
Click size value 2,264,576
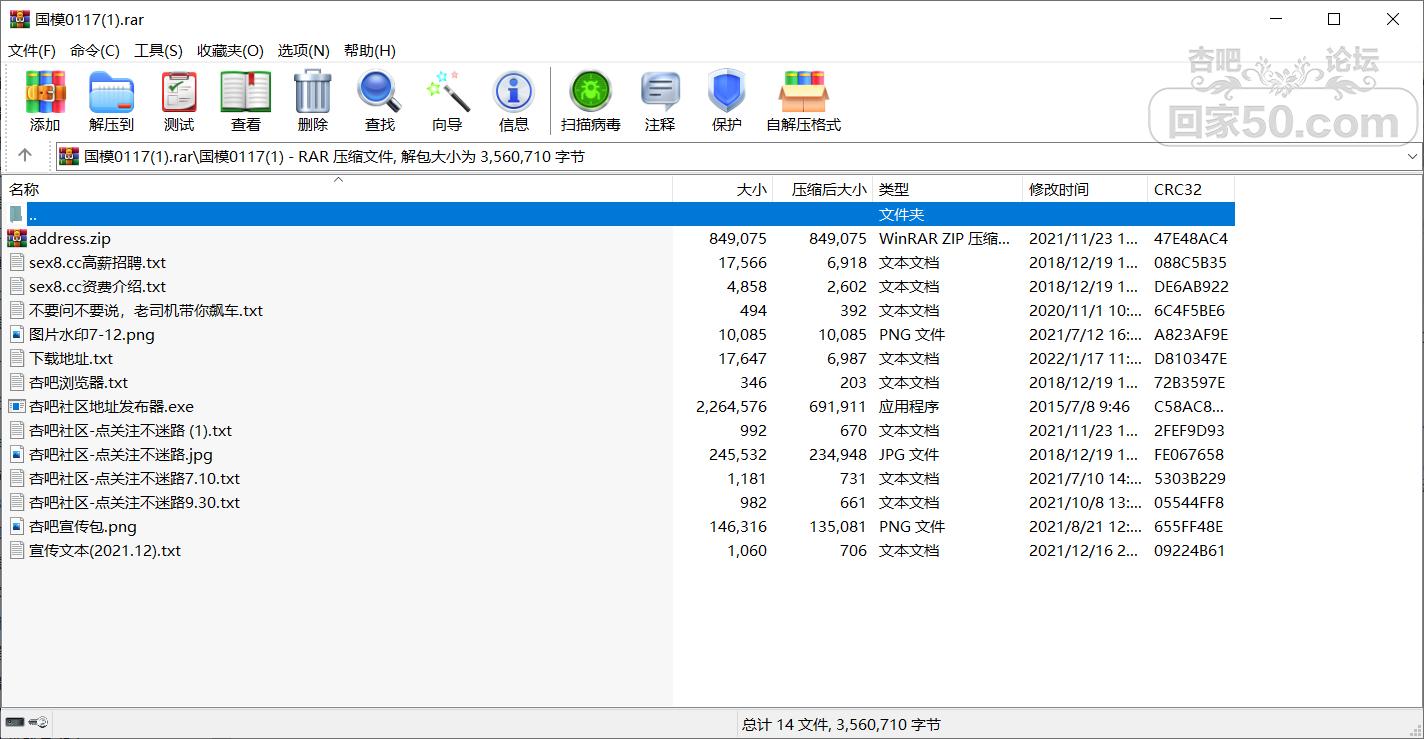click(731, 406)
